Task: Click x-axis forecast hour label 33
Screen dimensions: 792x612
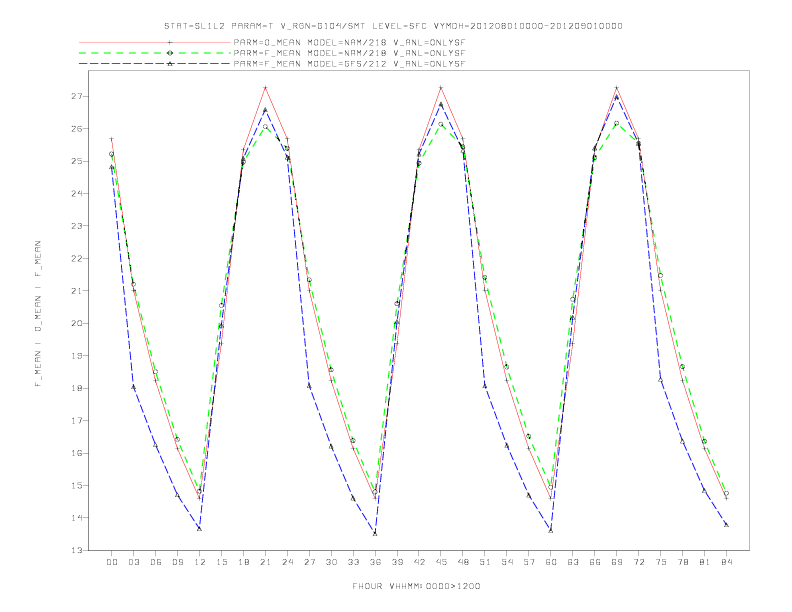Action: coord(353,562)
